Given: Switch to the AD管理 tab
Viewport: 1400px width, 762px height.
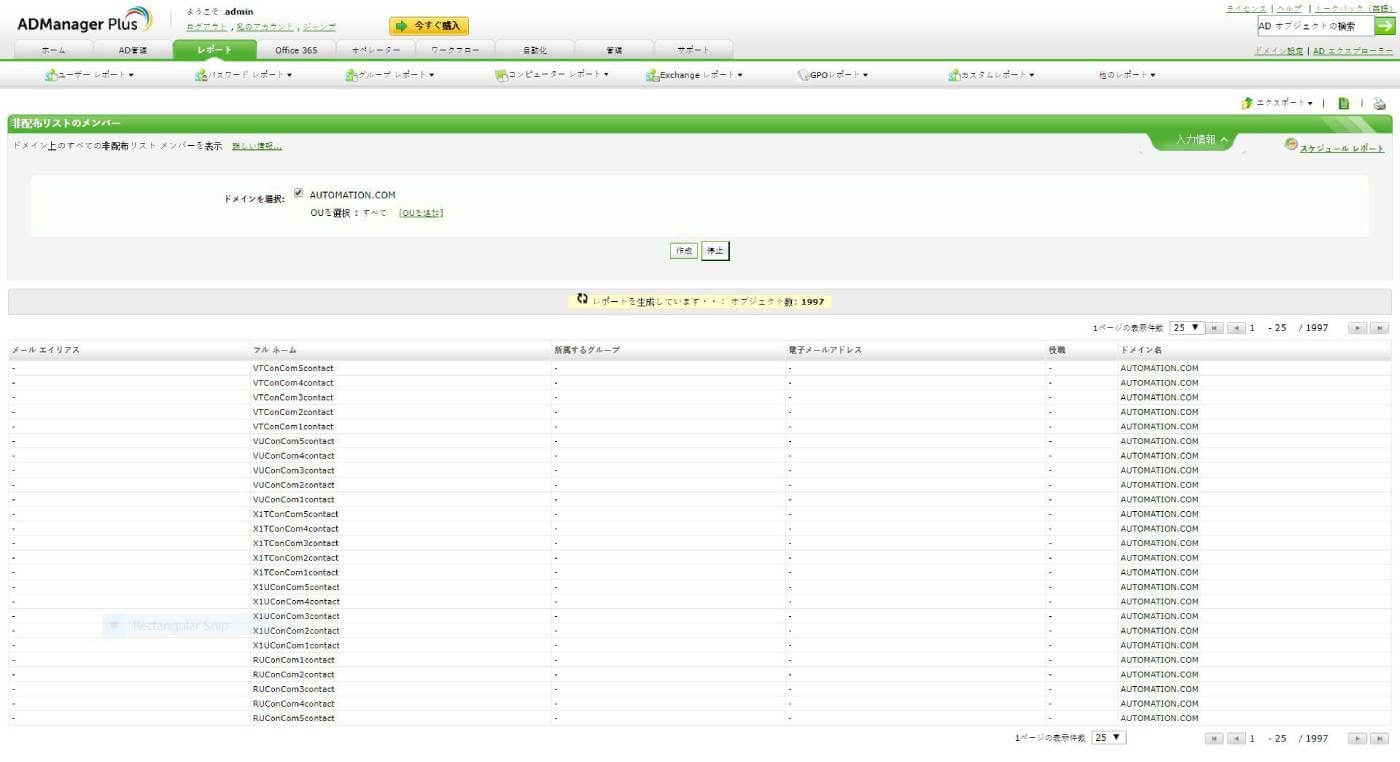Looking at the screenshot, I should (x=133, y=50).
